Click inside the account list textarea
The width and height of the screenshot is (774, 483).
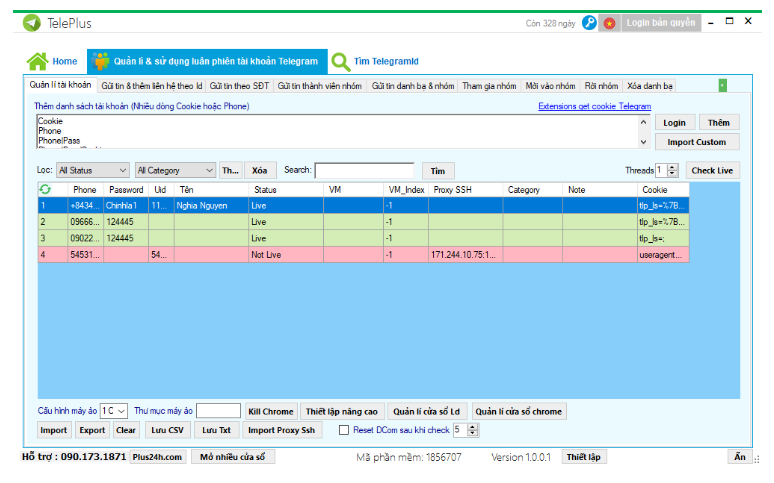click(x=338, y=131)
